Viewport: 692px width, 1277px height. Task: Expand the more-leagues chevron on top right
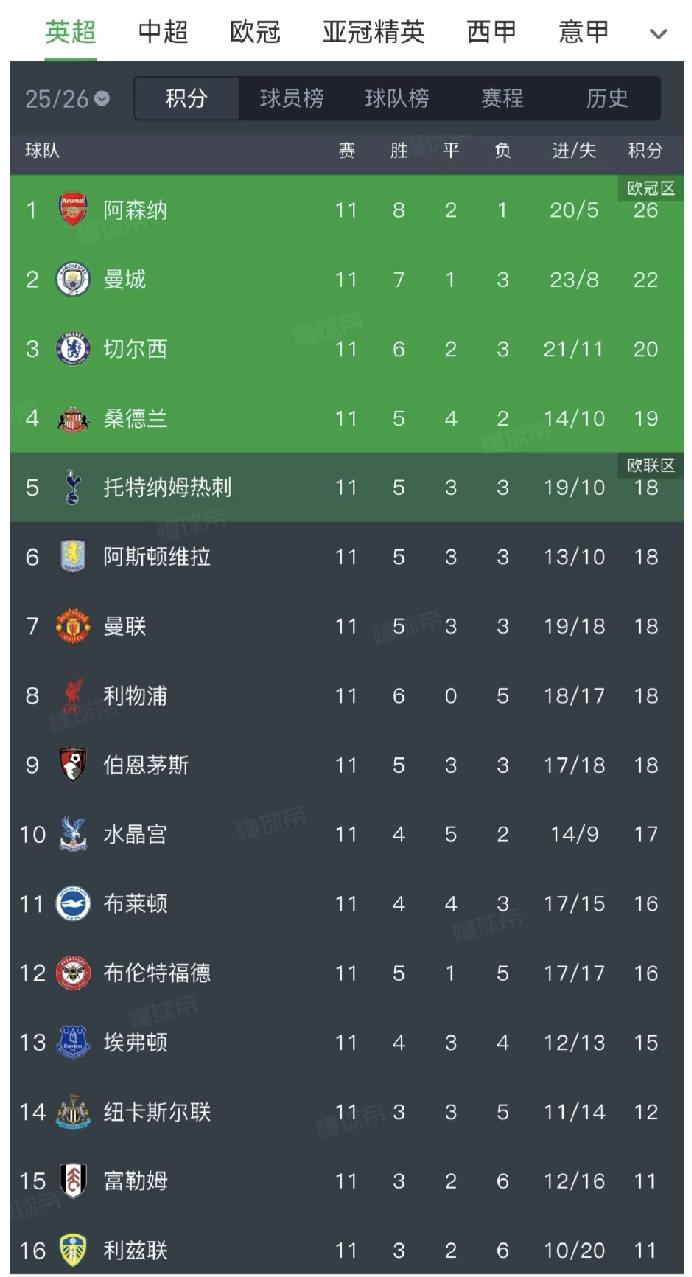click(x=661, y=32)
